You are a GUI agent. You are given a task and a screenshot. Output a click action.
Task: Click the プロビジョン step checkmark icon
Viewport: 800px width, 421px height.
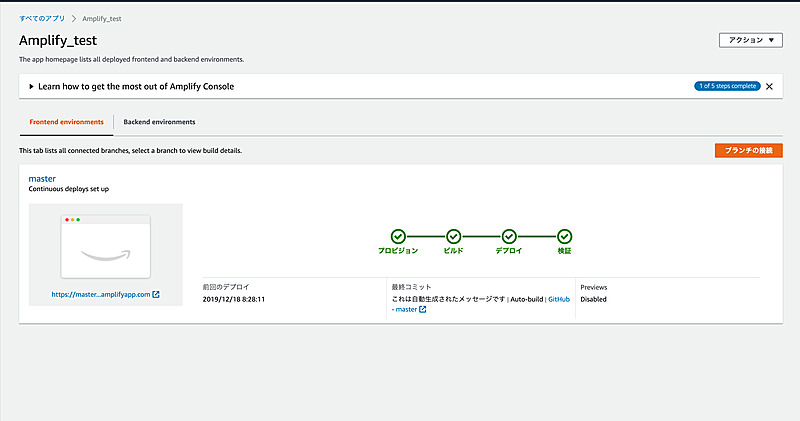point(398,236)
